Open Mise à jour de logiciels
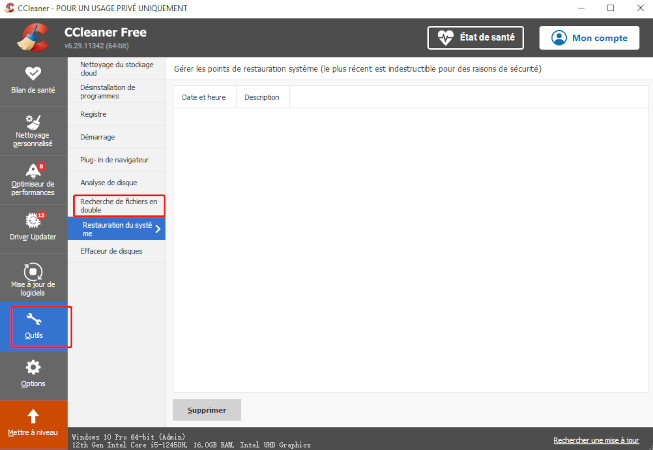Screen dimensions: 653x450 point(33,278)
